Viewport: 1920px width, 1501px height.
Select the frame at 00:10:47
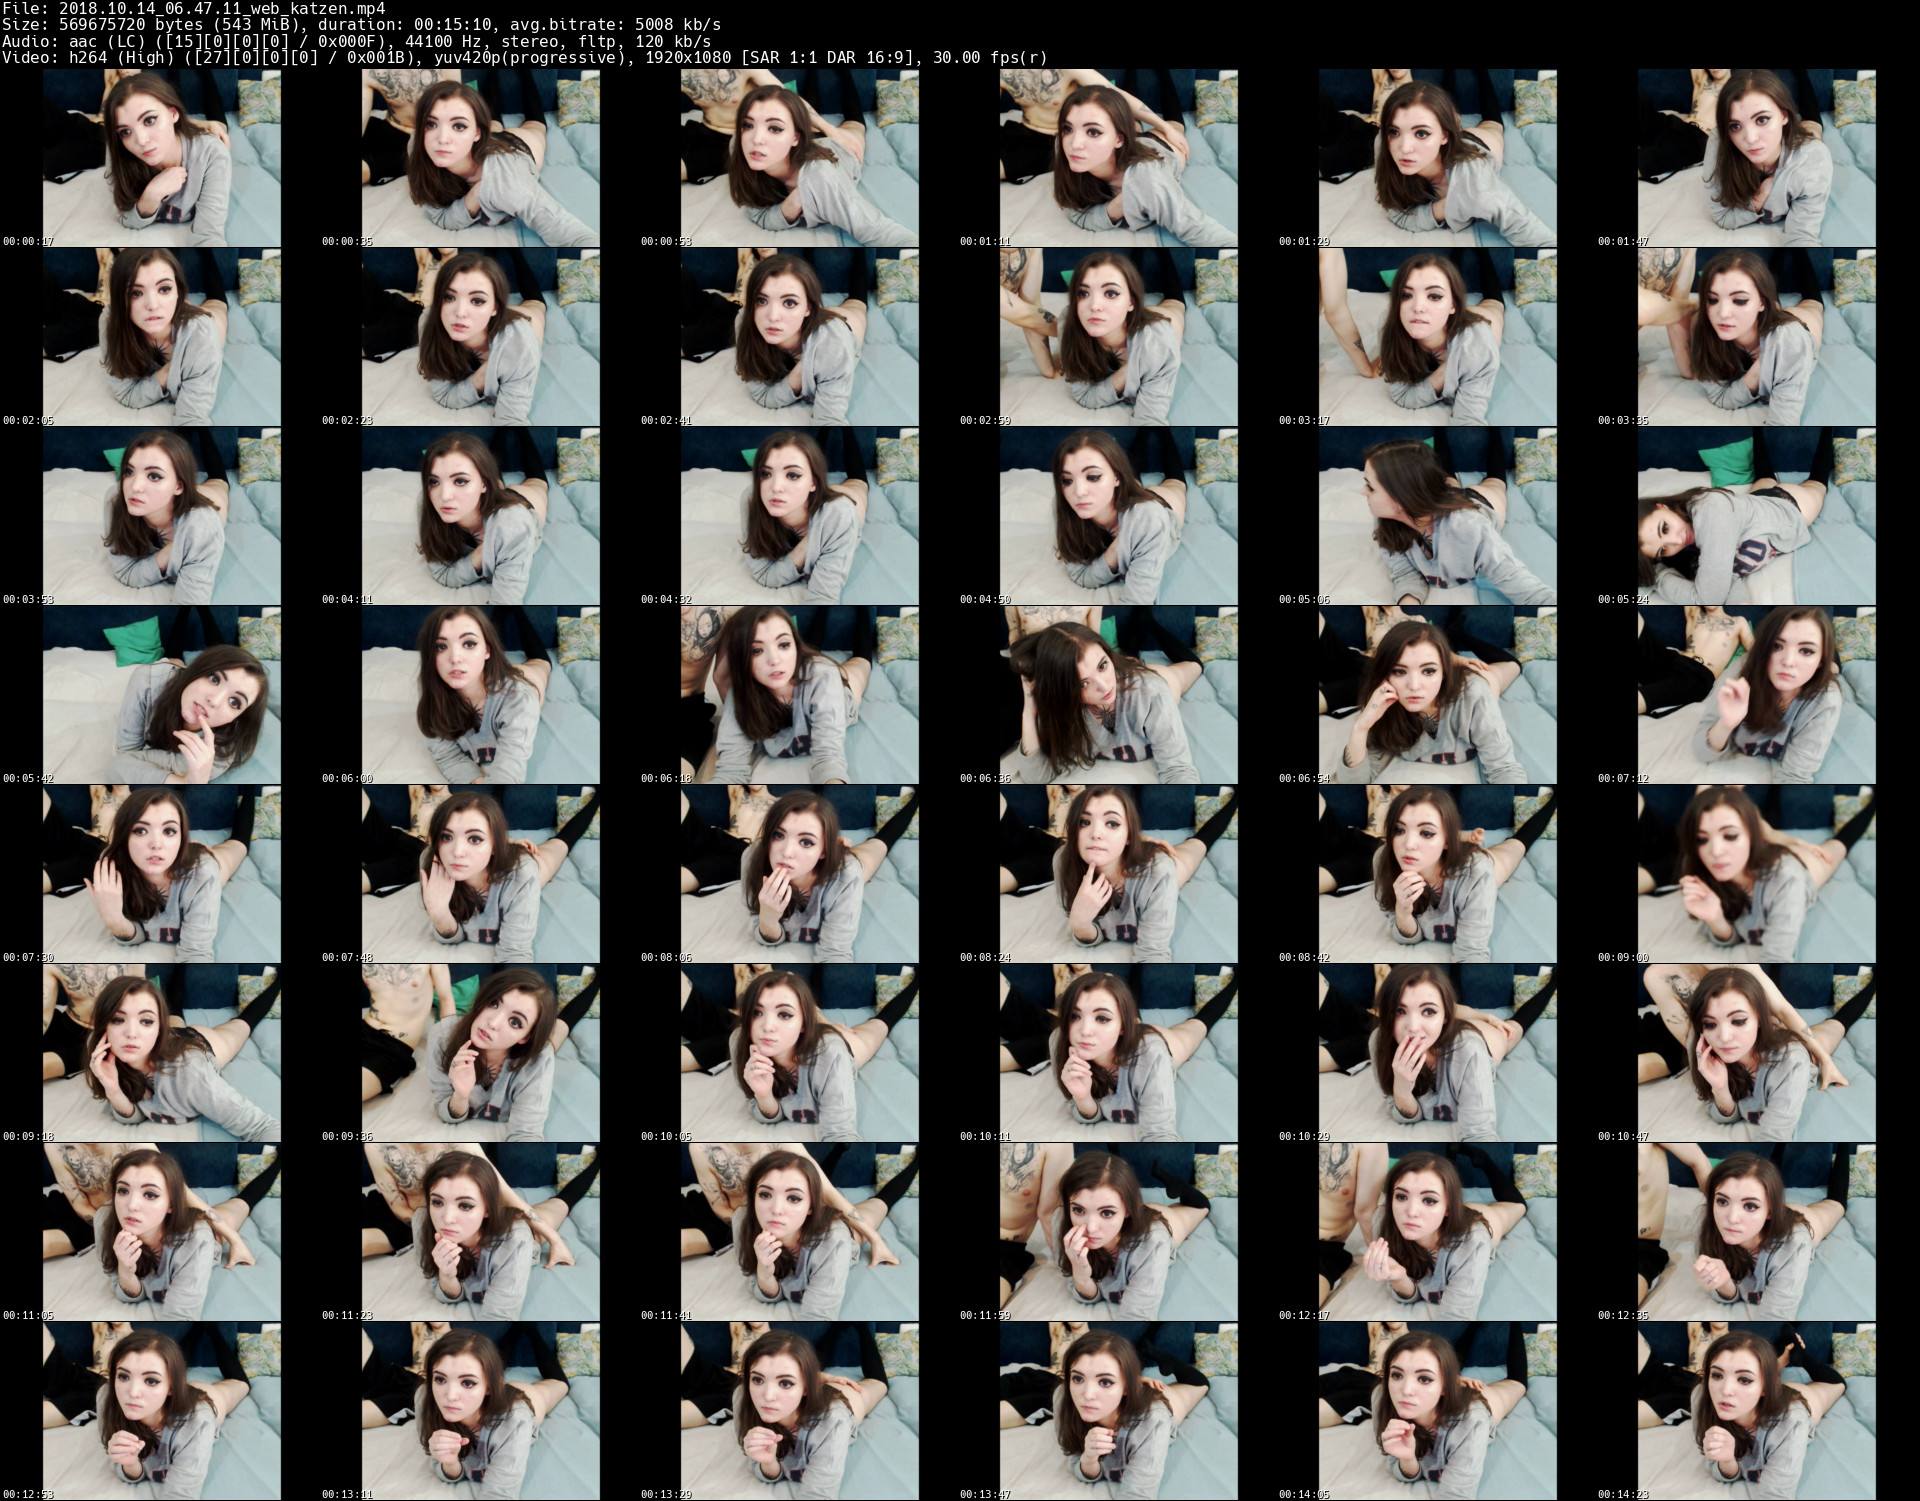[1756, 1053]
